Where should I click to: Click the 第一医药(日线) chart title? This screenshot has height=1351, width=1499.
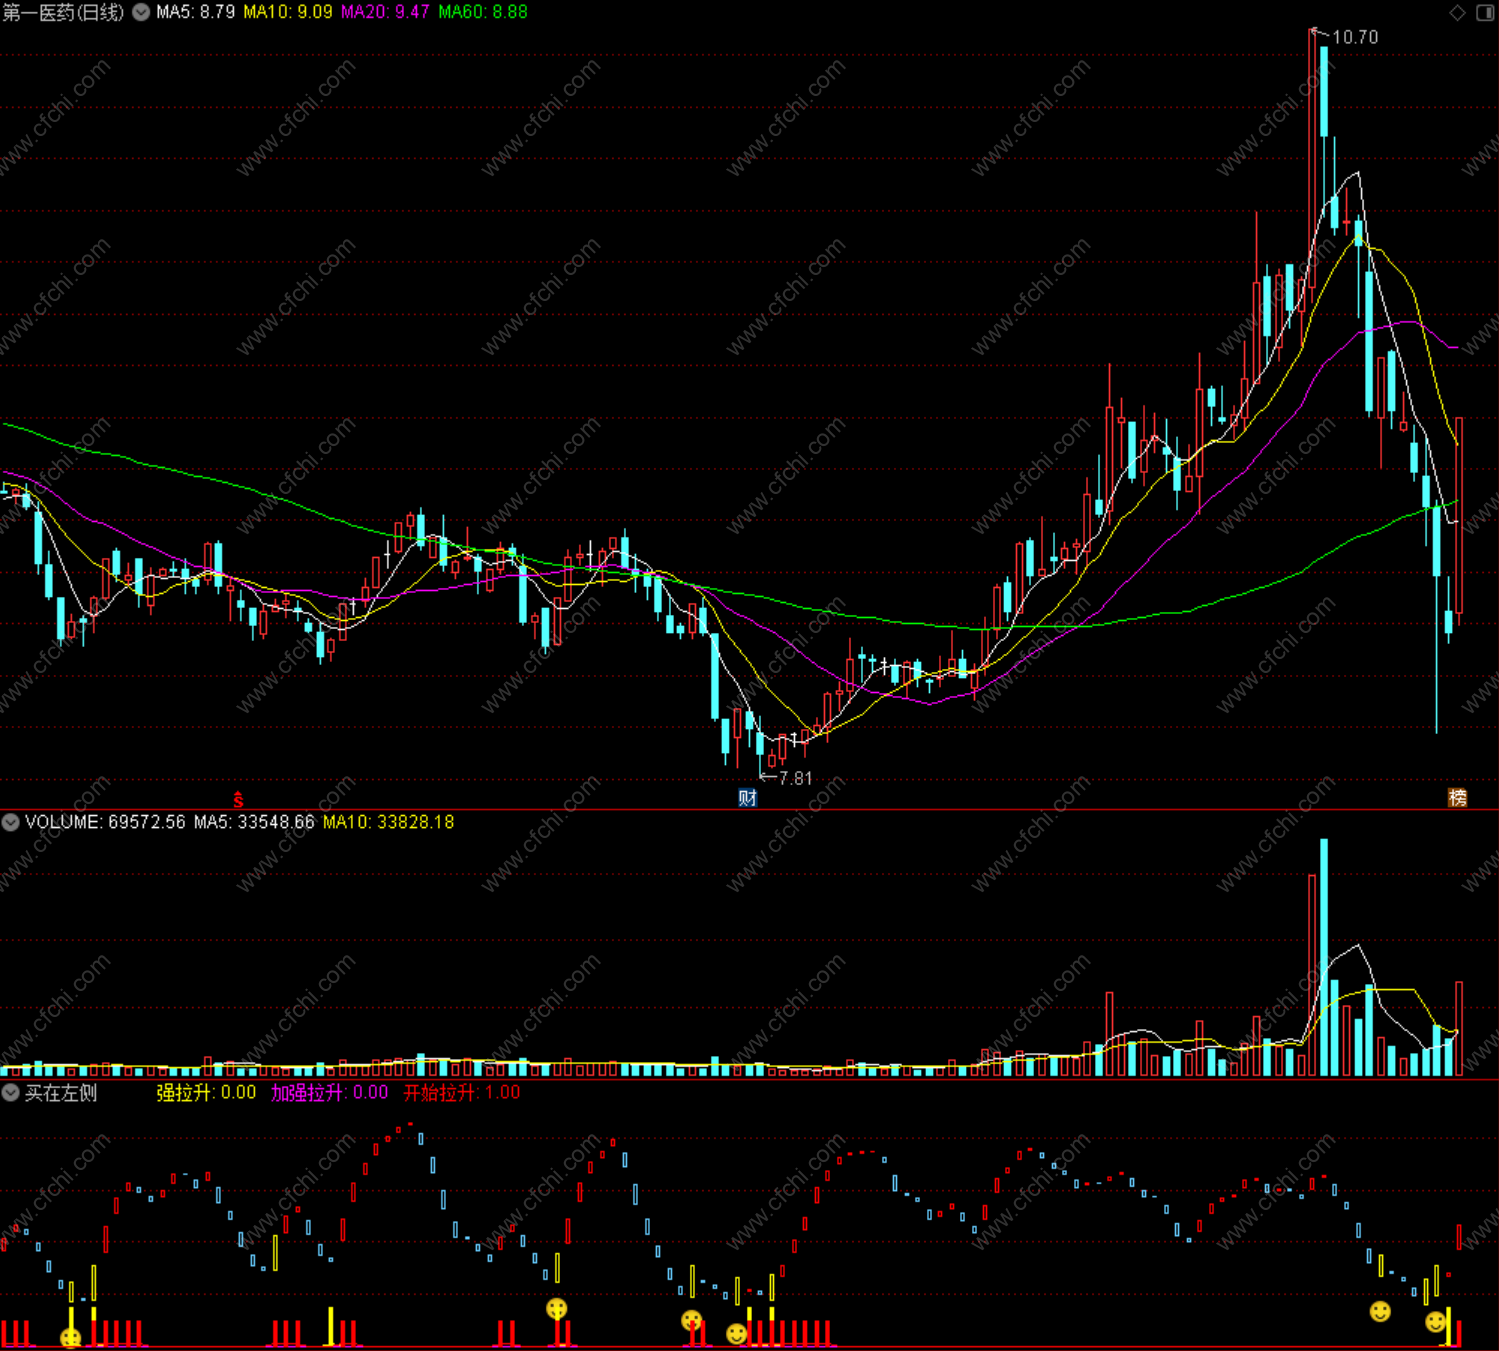[64, 12]
